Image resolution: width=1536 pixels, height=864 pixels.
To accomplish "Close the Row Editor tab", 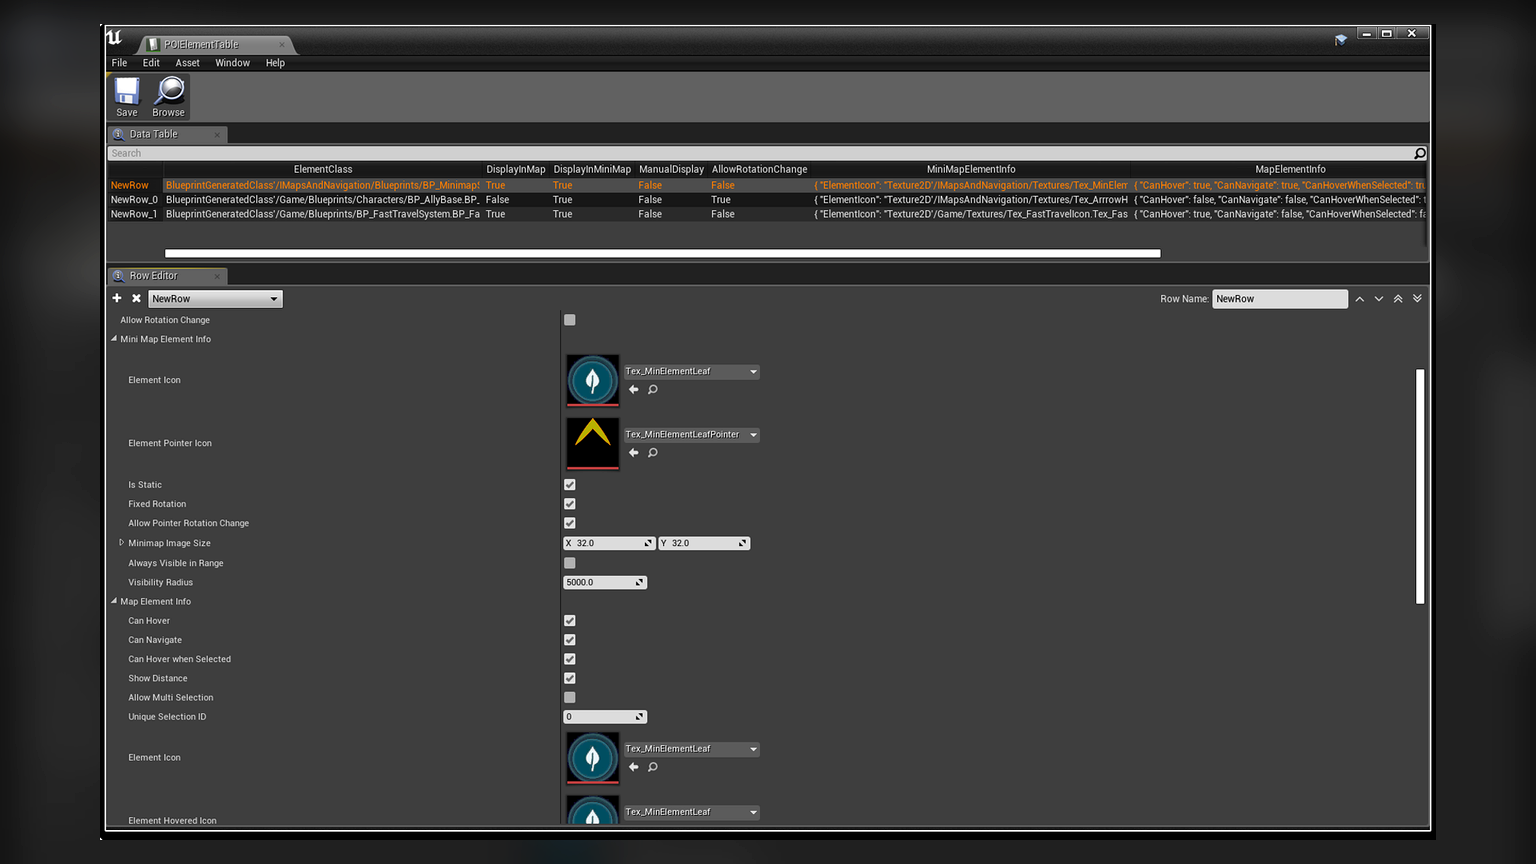I will [x=217, y=276].
